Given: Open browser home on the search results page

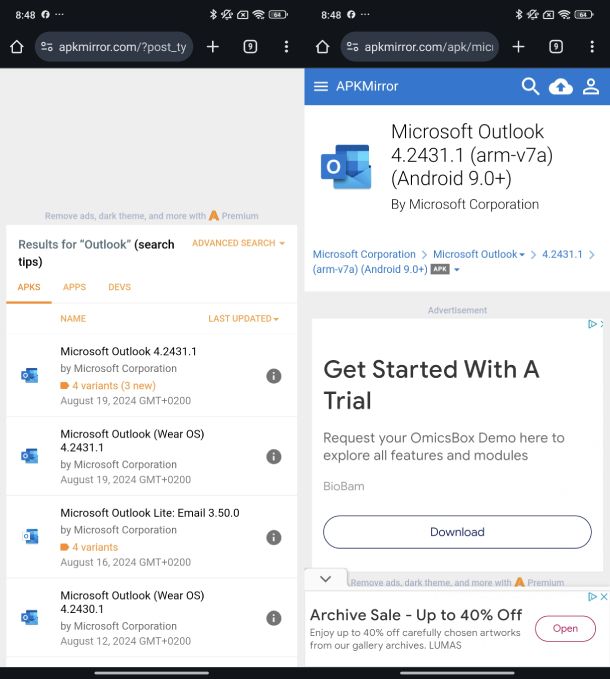Looking at the screenshot, I should tap(16, 47).
